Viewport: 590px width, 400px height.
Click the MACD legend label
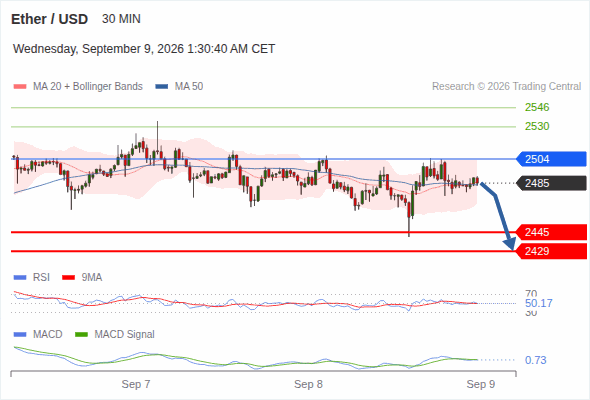coord(48,335)
